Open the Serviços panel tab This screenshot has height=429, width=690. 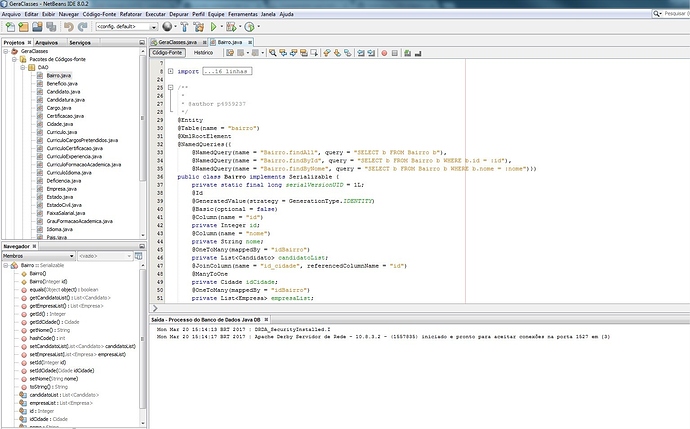(x=81, y=43)
